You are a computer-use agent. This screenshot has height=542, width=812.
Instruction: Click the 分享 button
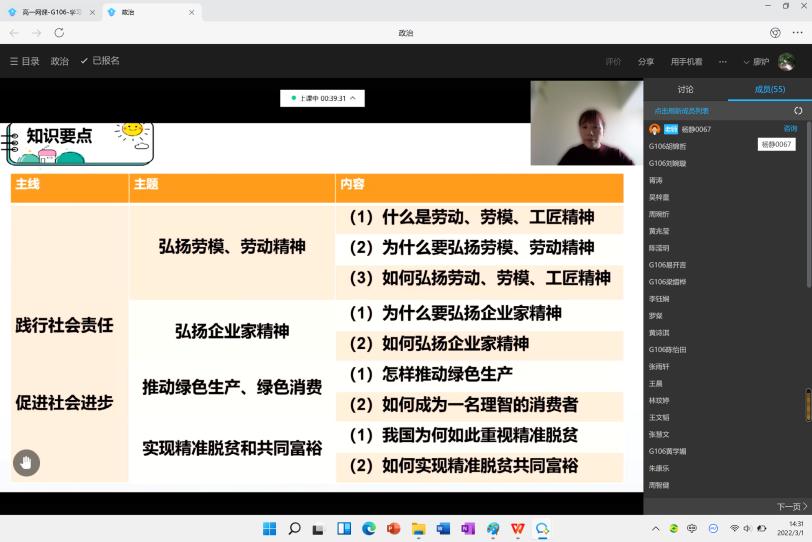[x=646, y=61]
